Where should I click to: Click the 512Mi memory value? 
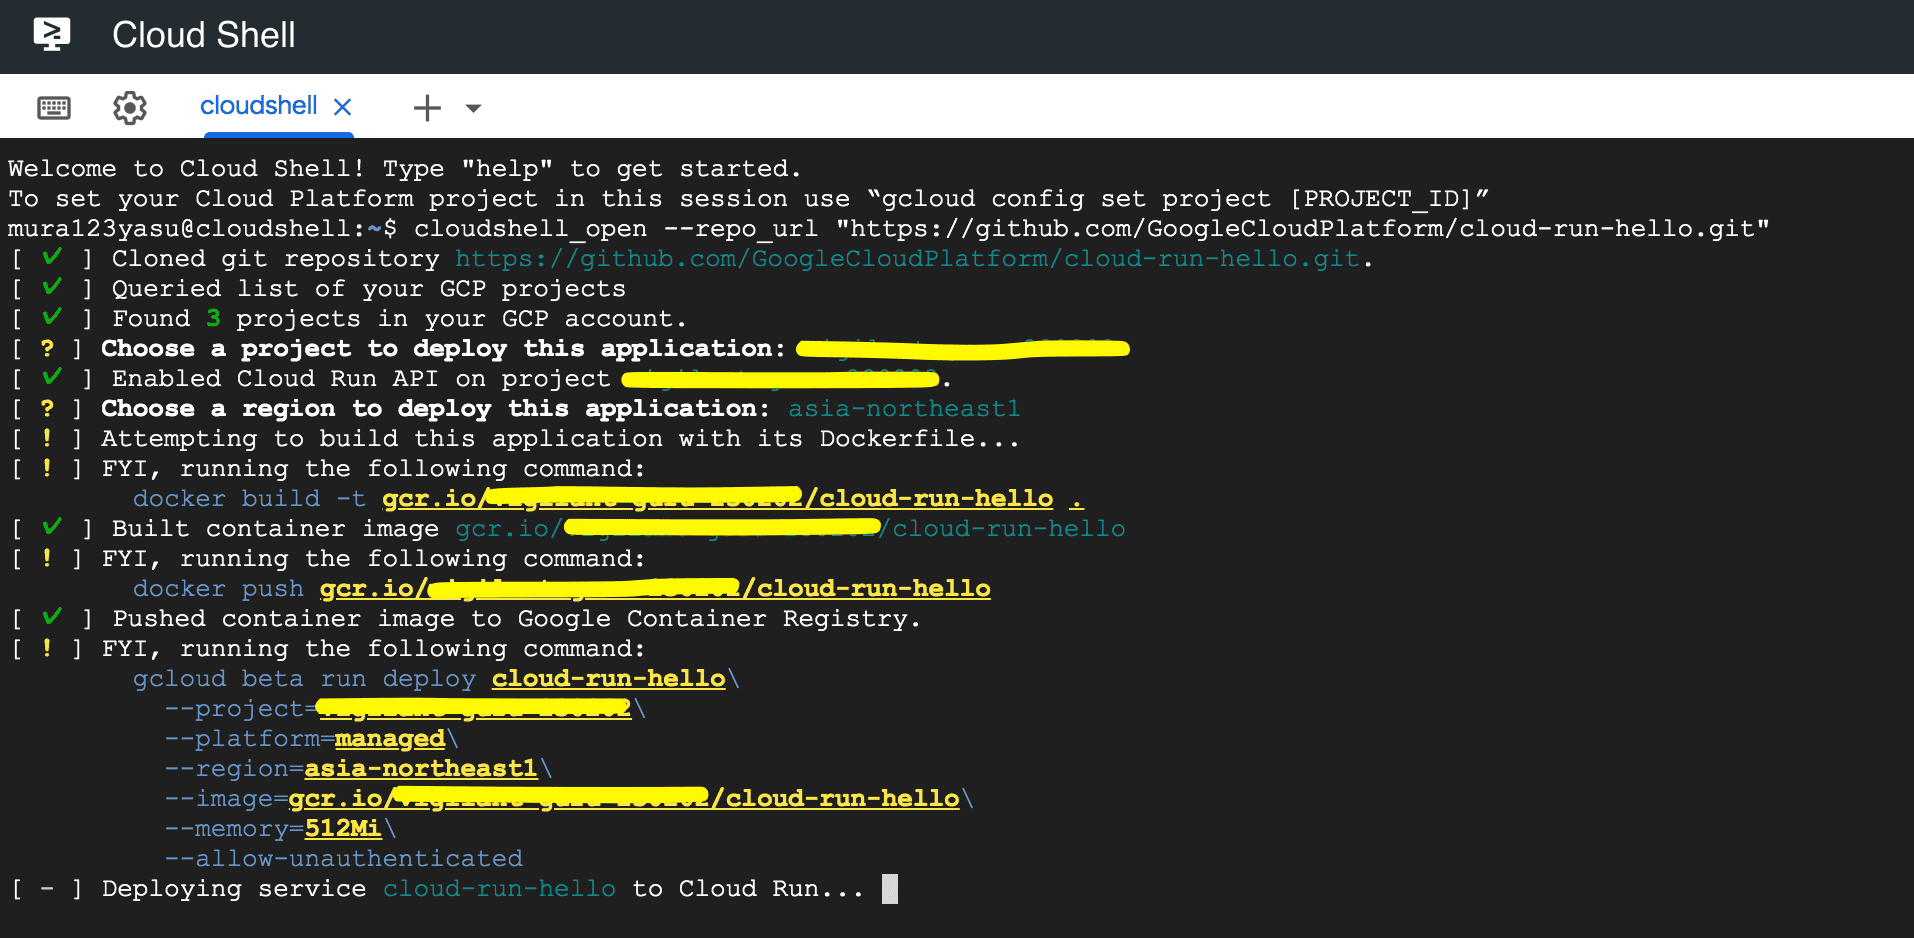[343, 829]
